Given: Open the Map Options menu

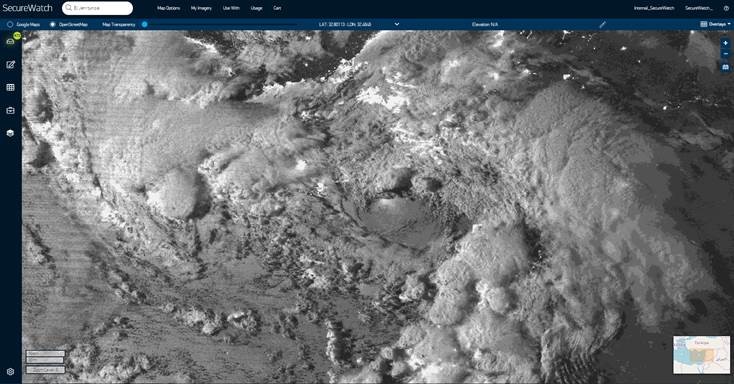Looking at the screenshot, I should click(x=169, y=8).
